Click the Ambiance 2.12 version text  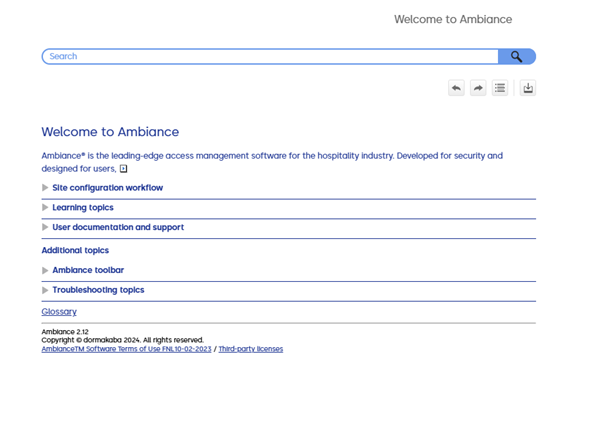(x=65, y=332)
